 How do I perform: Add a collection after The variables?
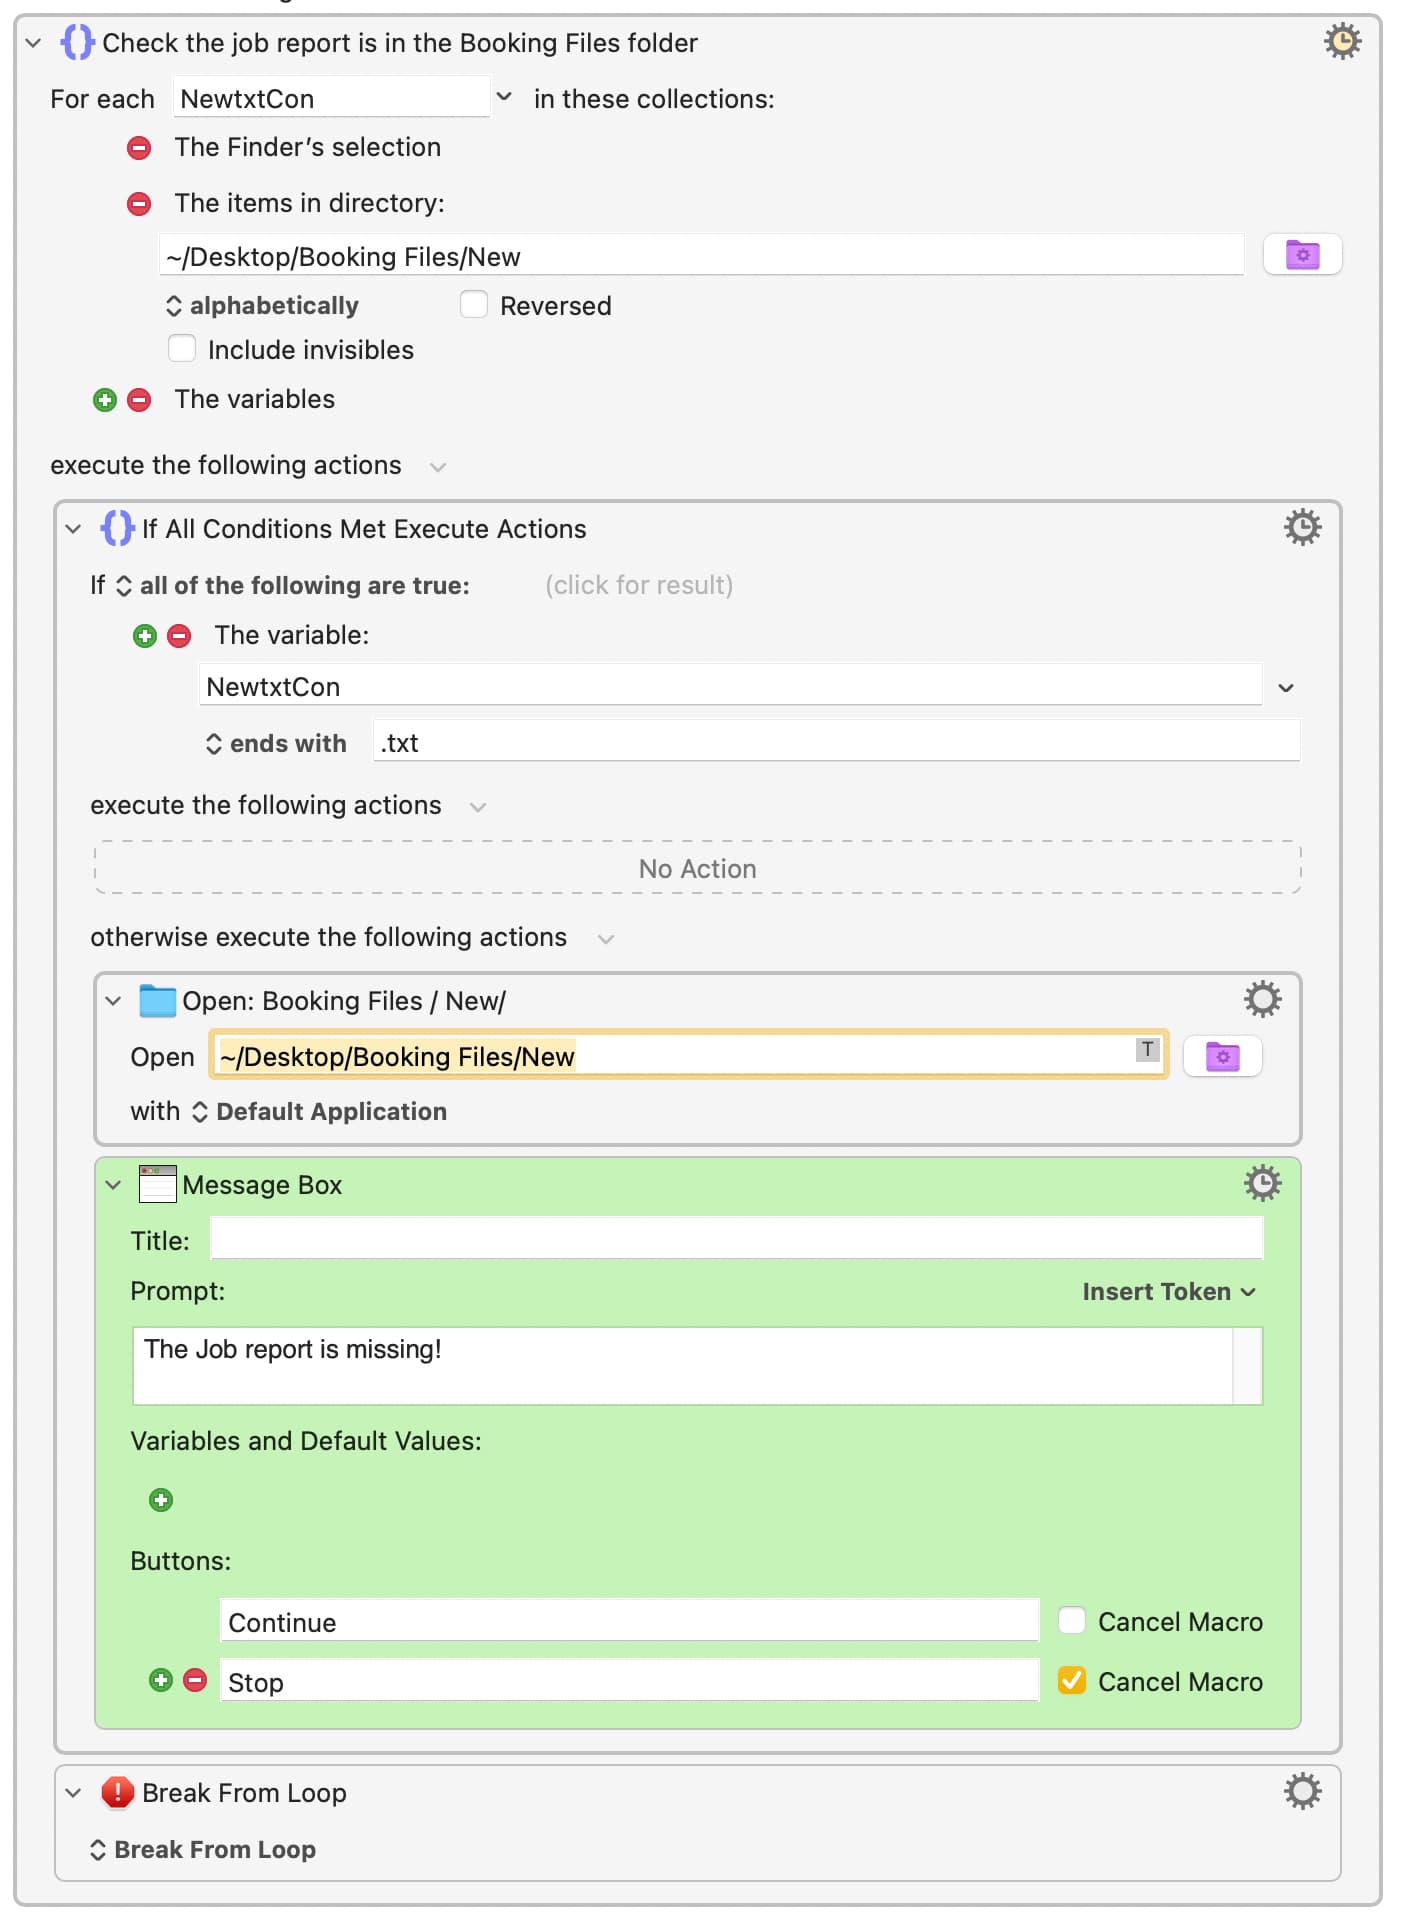(x=105, y=400)
